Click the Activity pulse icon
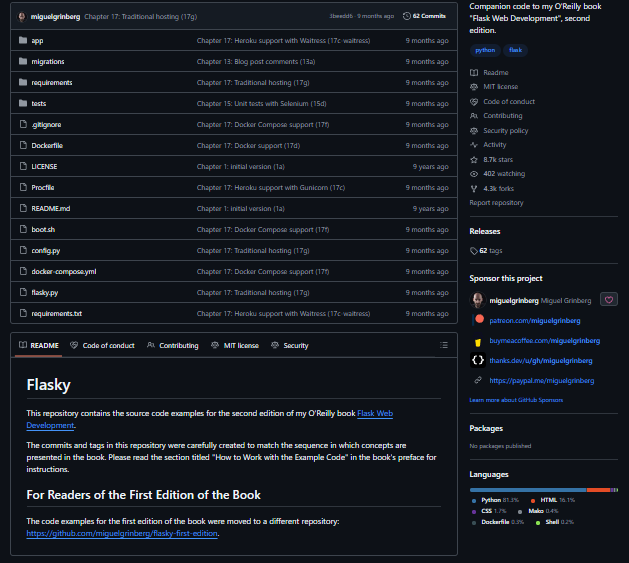The height and width of the screenshot is (563, 629). [x=474, y=144]
